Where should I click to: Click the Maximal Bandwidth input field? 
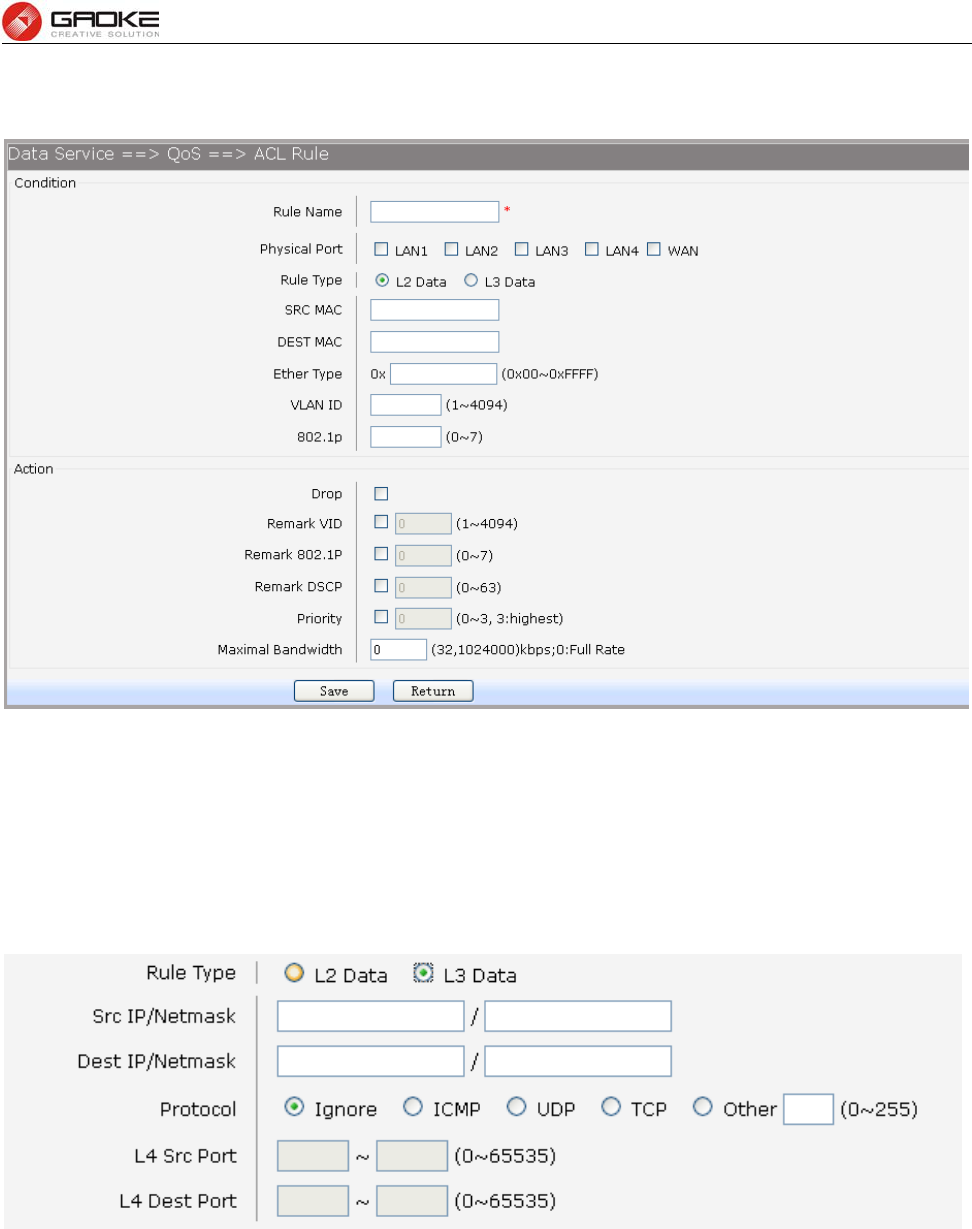[398, 649]
